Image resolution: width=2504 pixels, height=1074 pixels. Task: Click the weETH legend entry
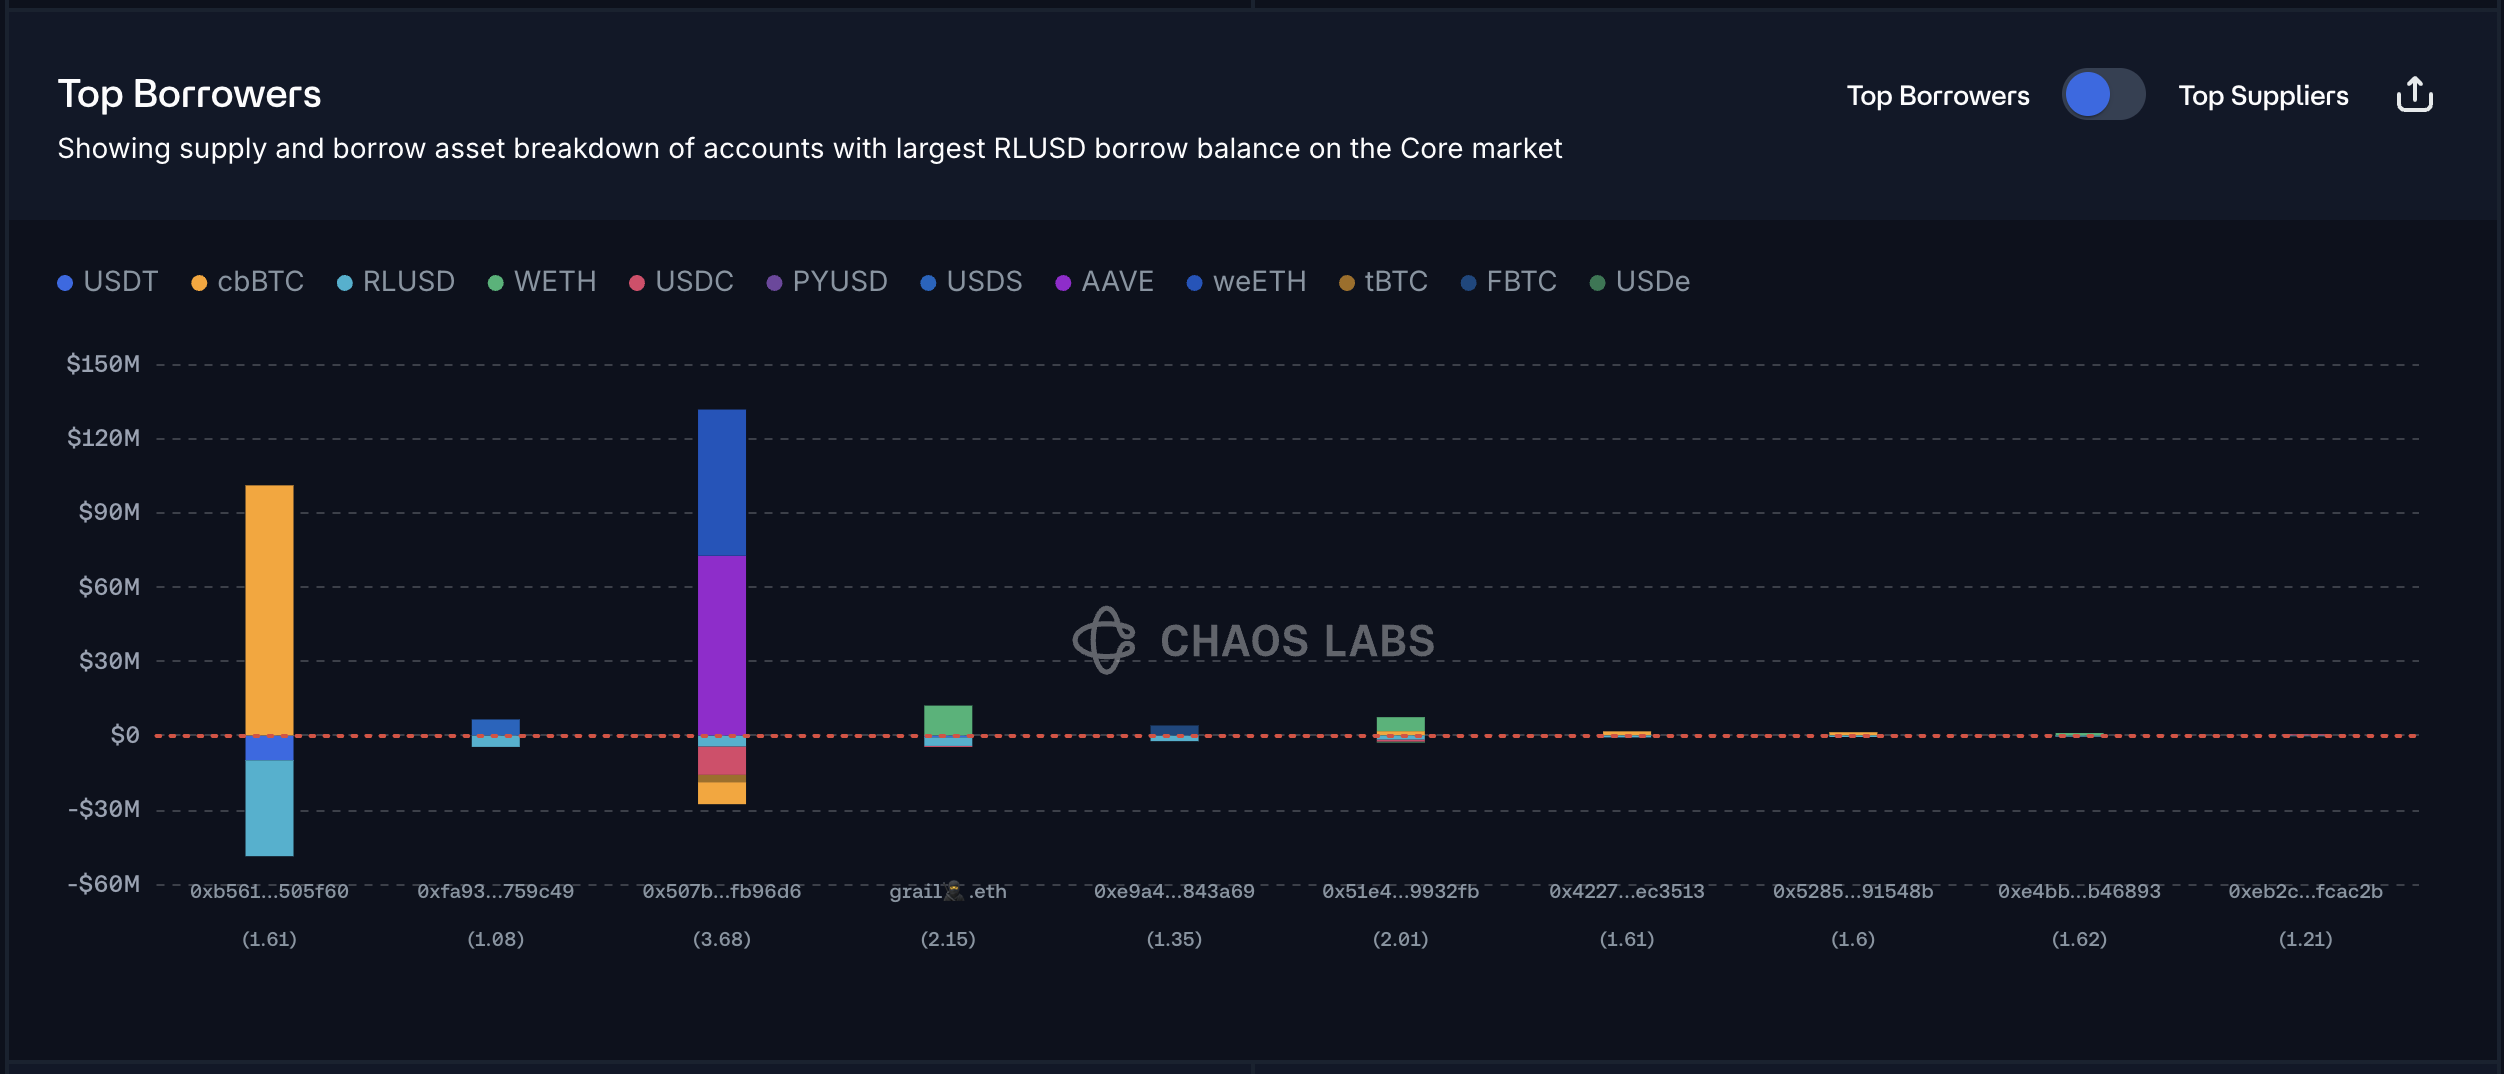click(x=1246, y=282)
